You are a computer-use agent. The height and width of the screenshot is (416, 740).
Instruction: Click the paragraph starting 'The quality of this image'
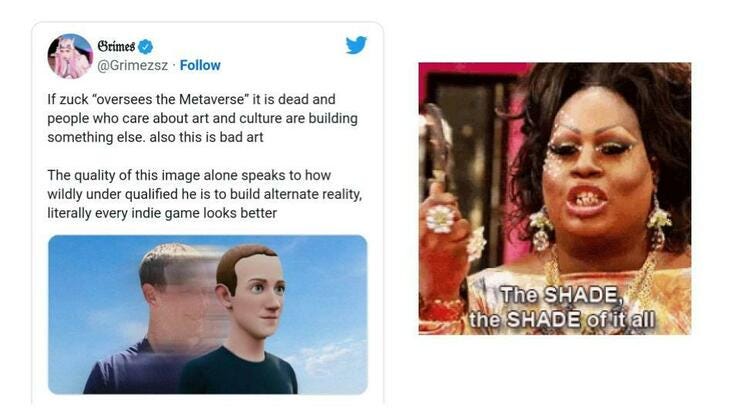(x=204, y=194)
